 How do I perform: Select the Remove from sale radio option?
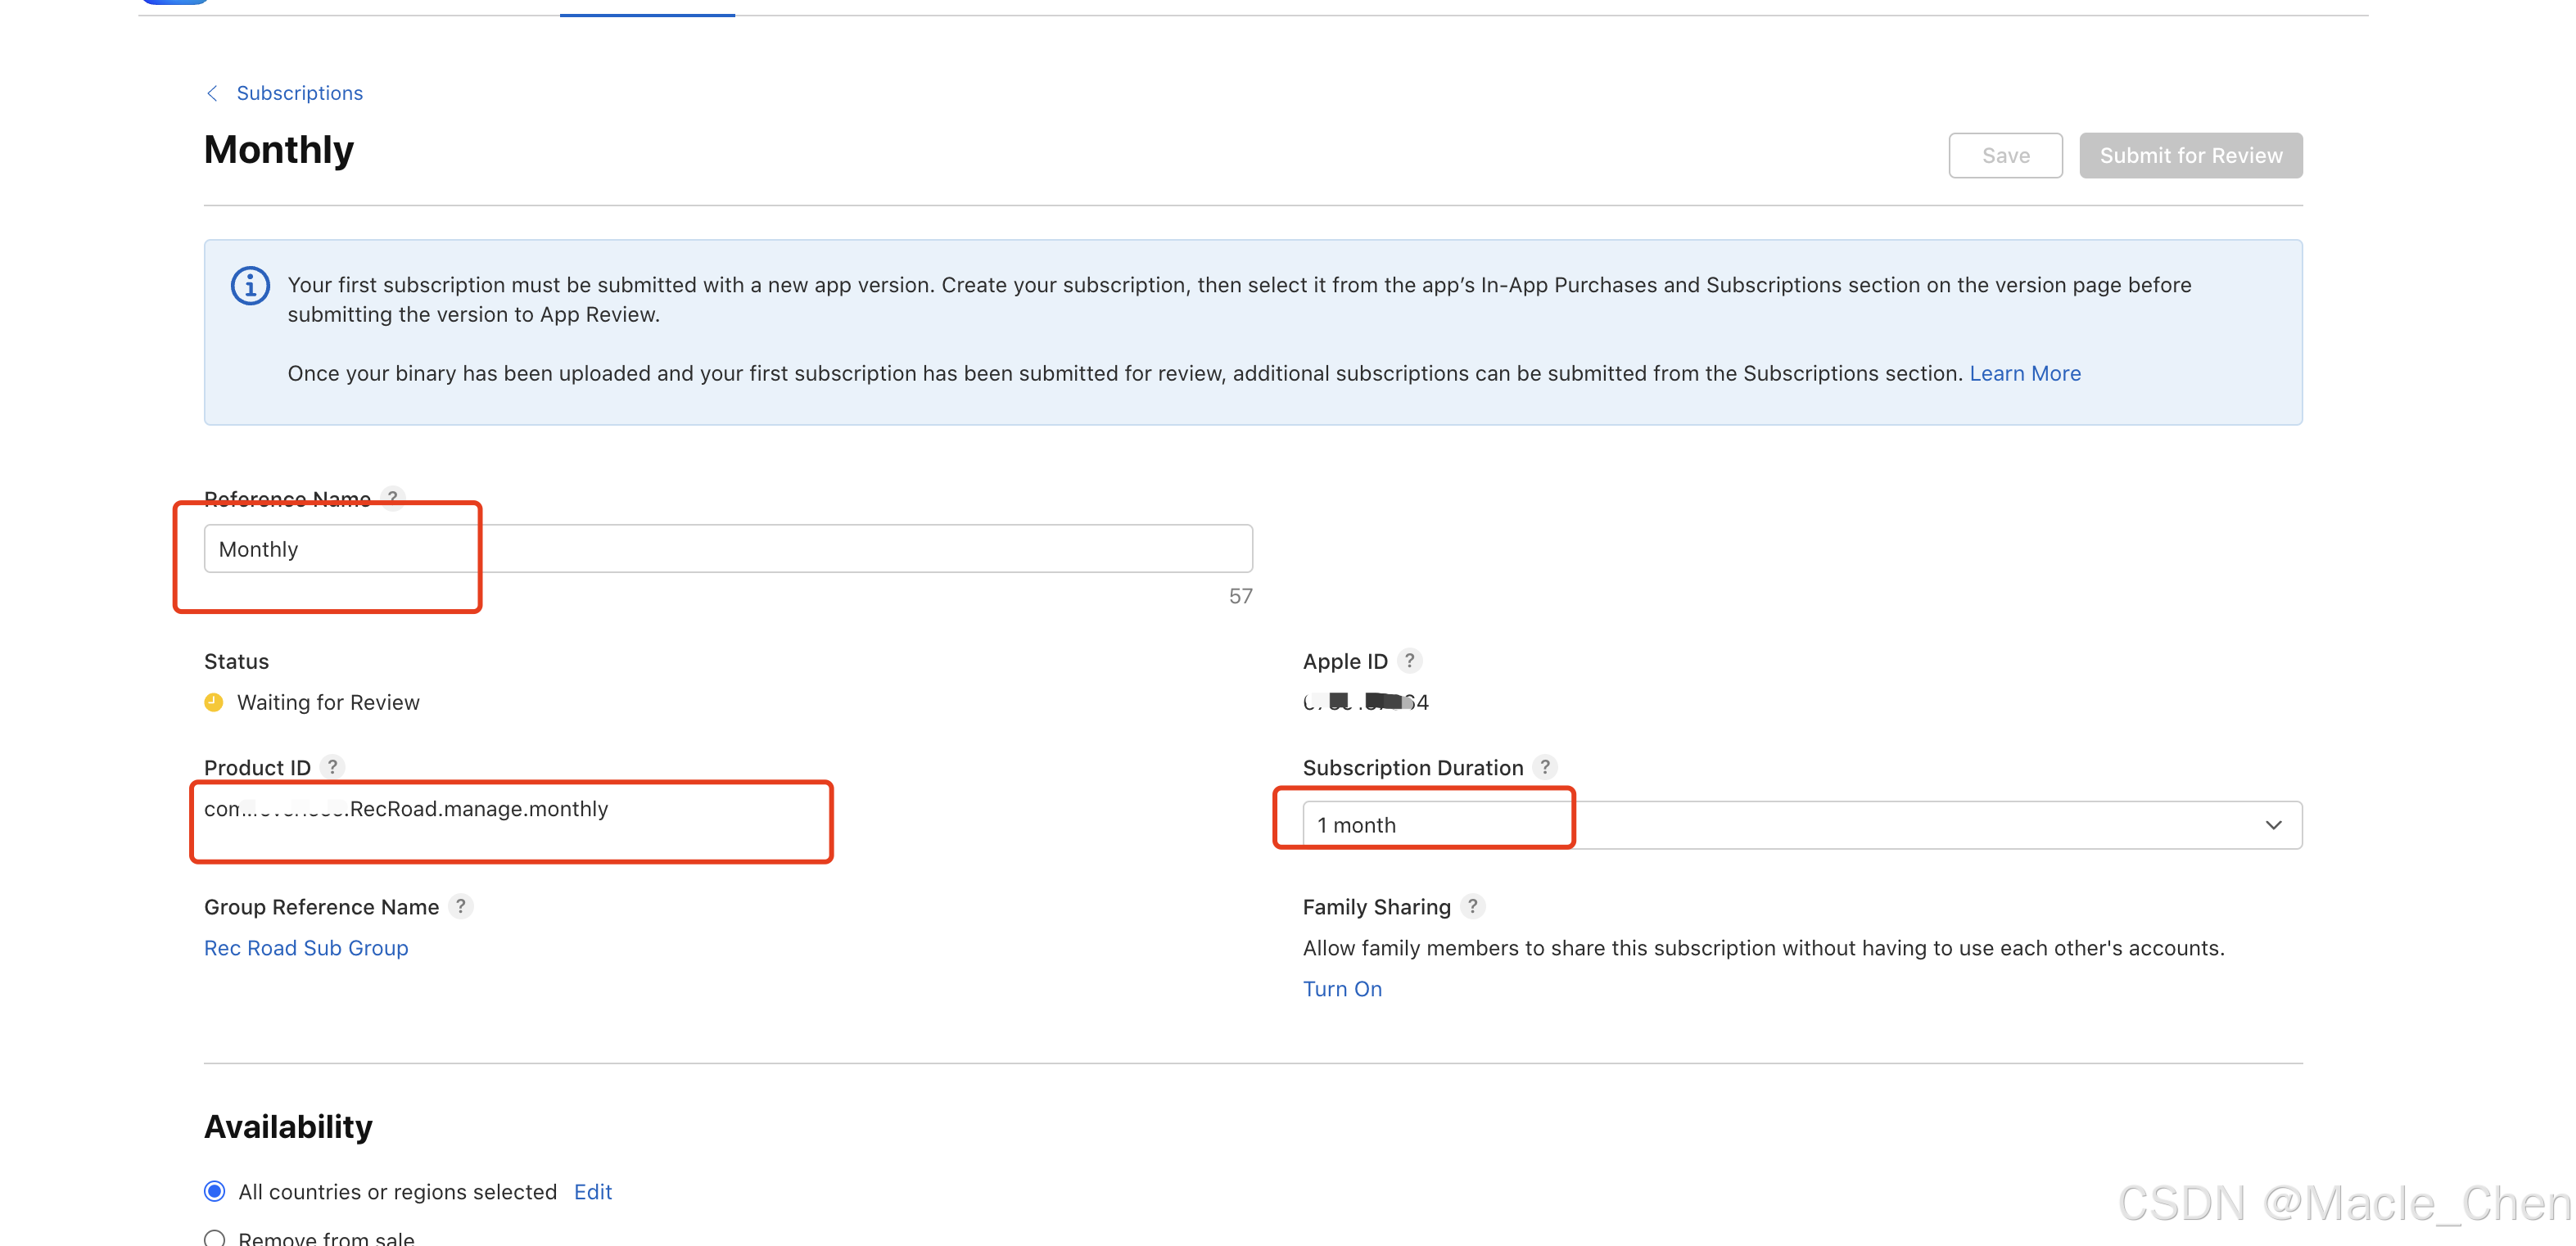click(214, 1238)
